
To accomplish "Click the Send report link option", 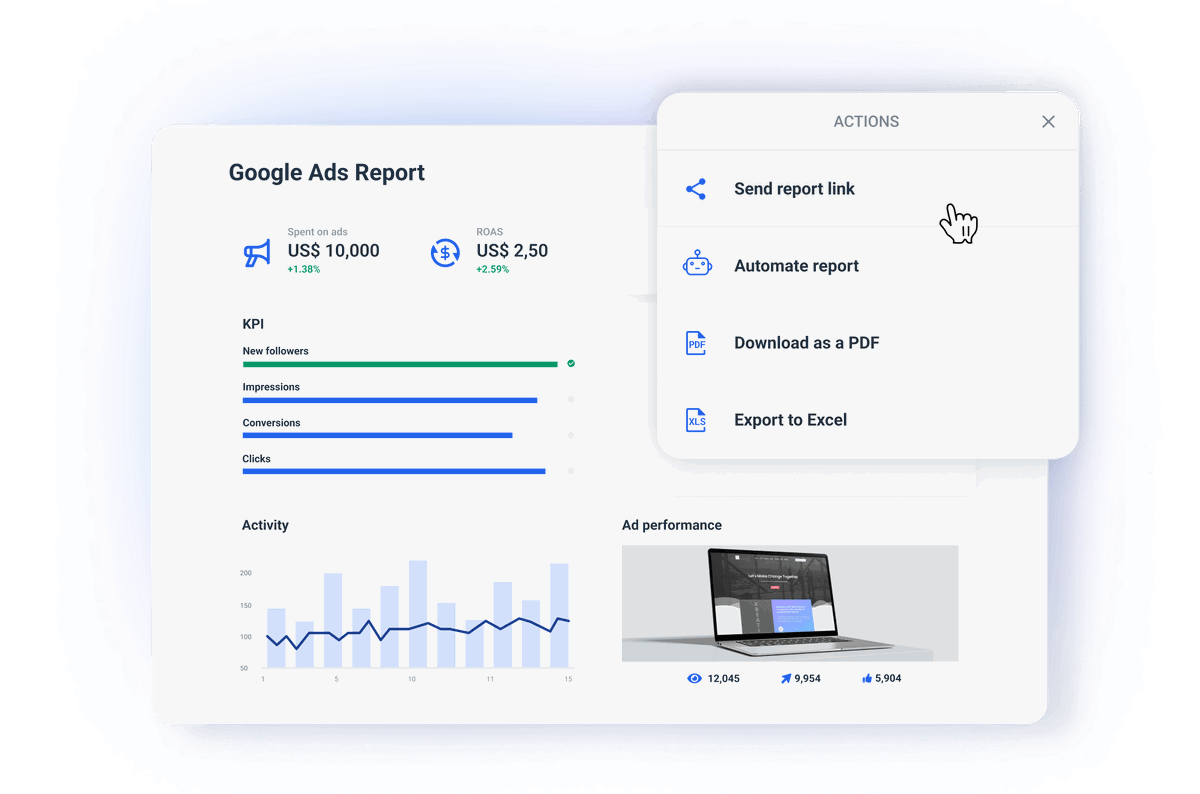I will (x=794, y=188).
